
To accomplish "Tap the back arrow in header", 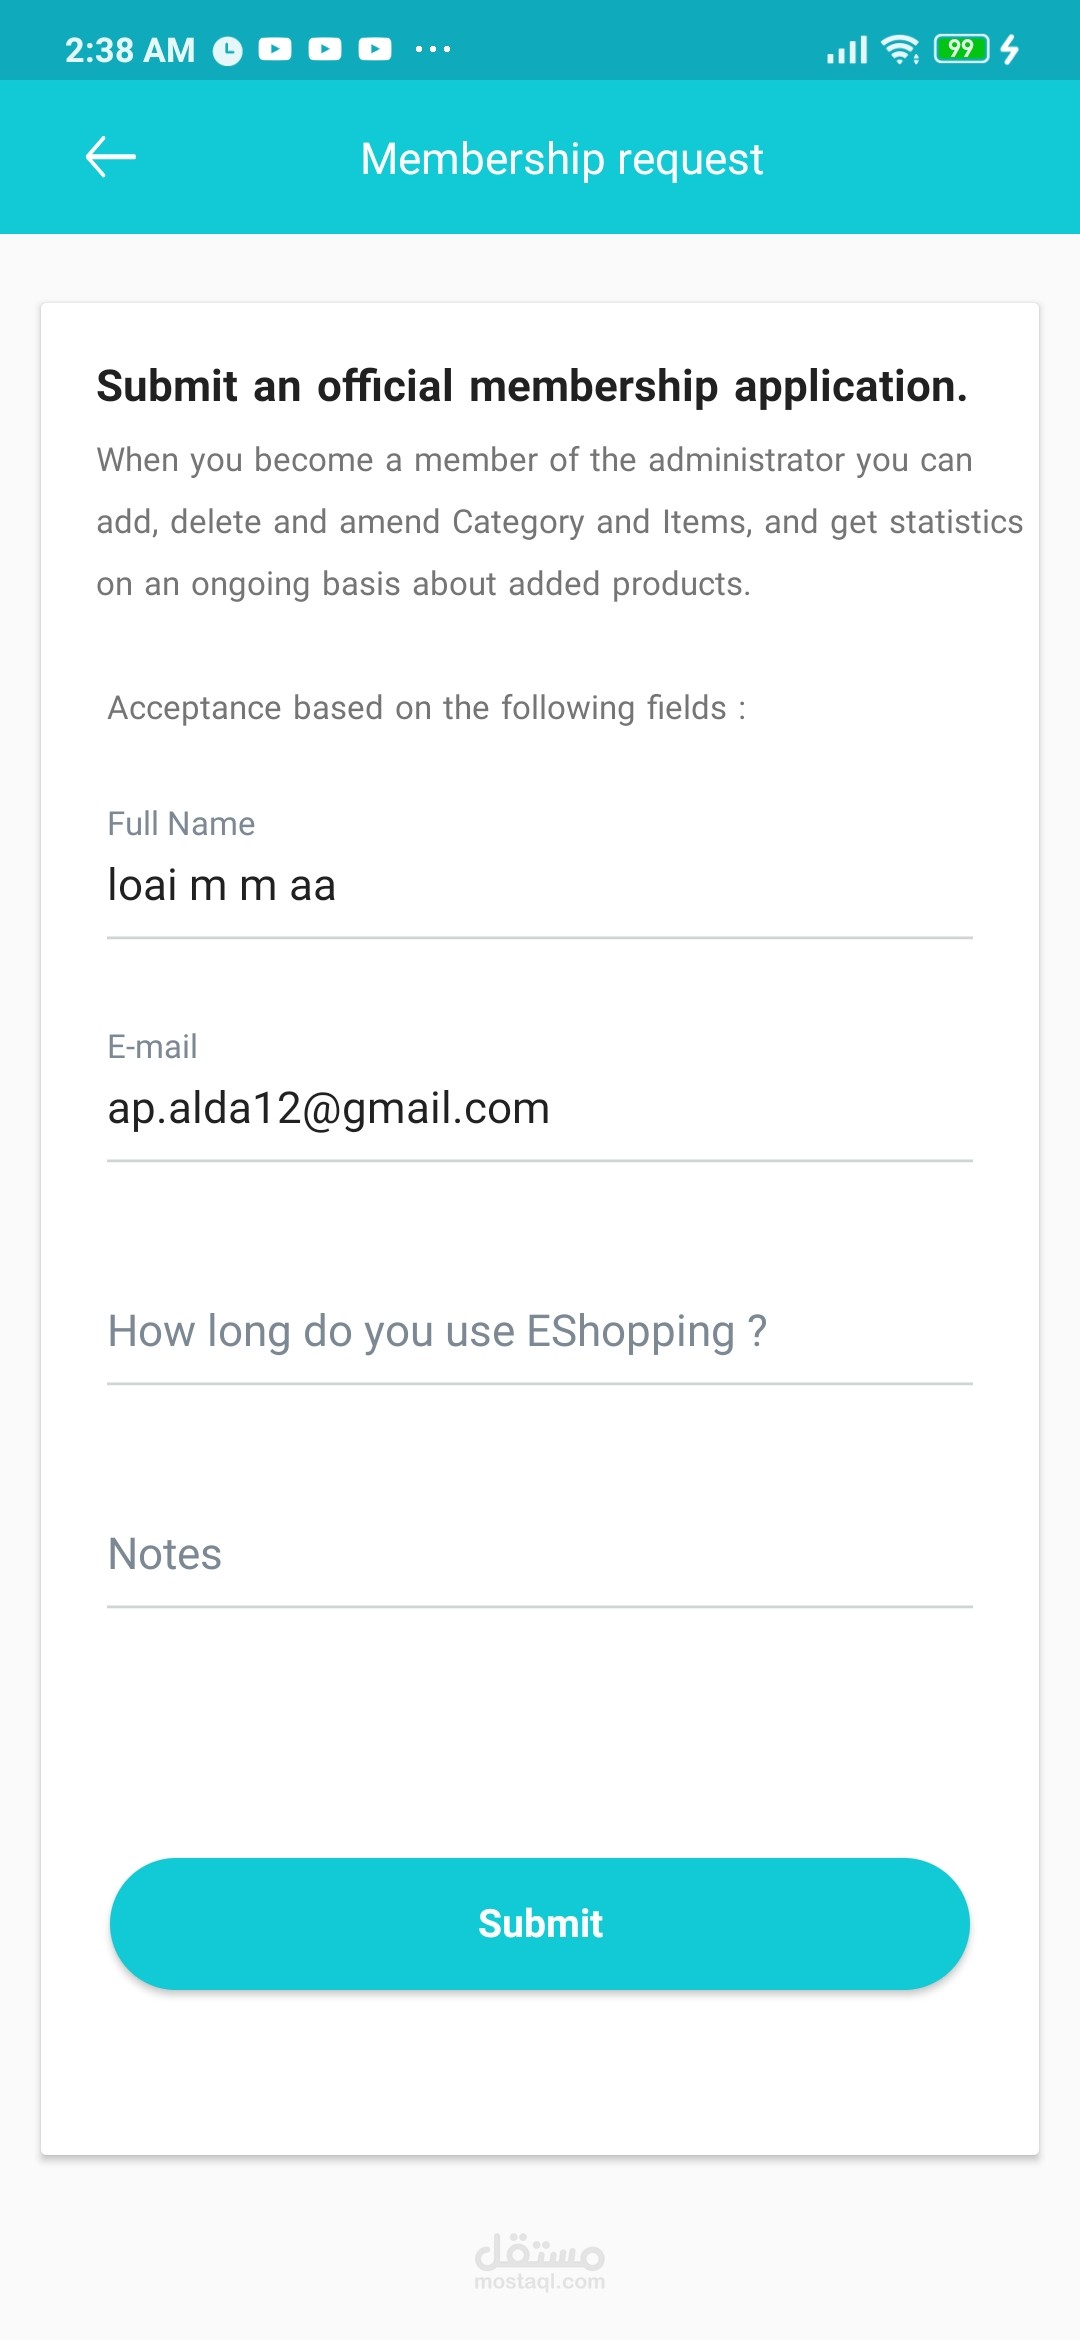I will click(110, 157).
